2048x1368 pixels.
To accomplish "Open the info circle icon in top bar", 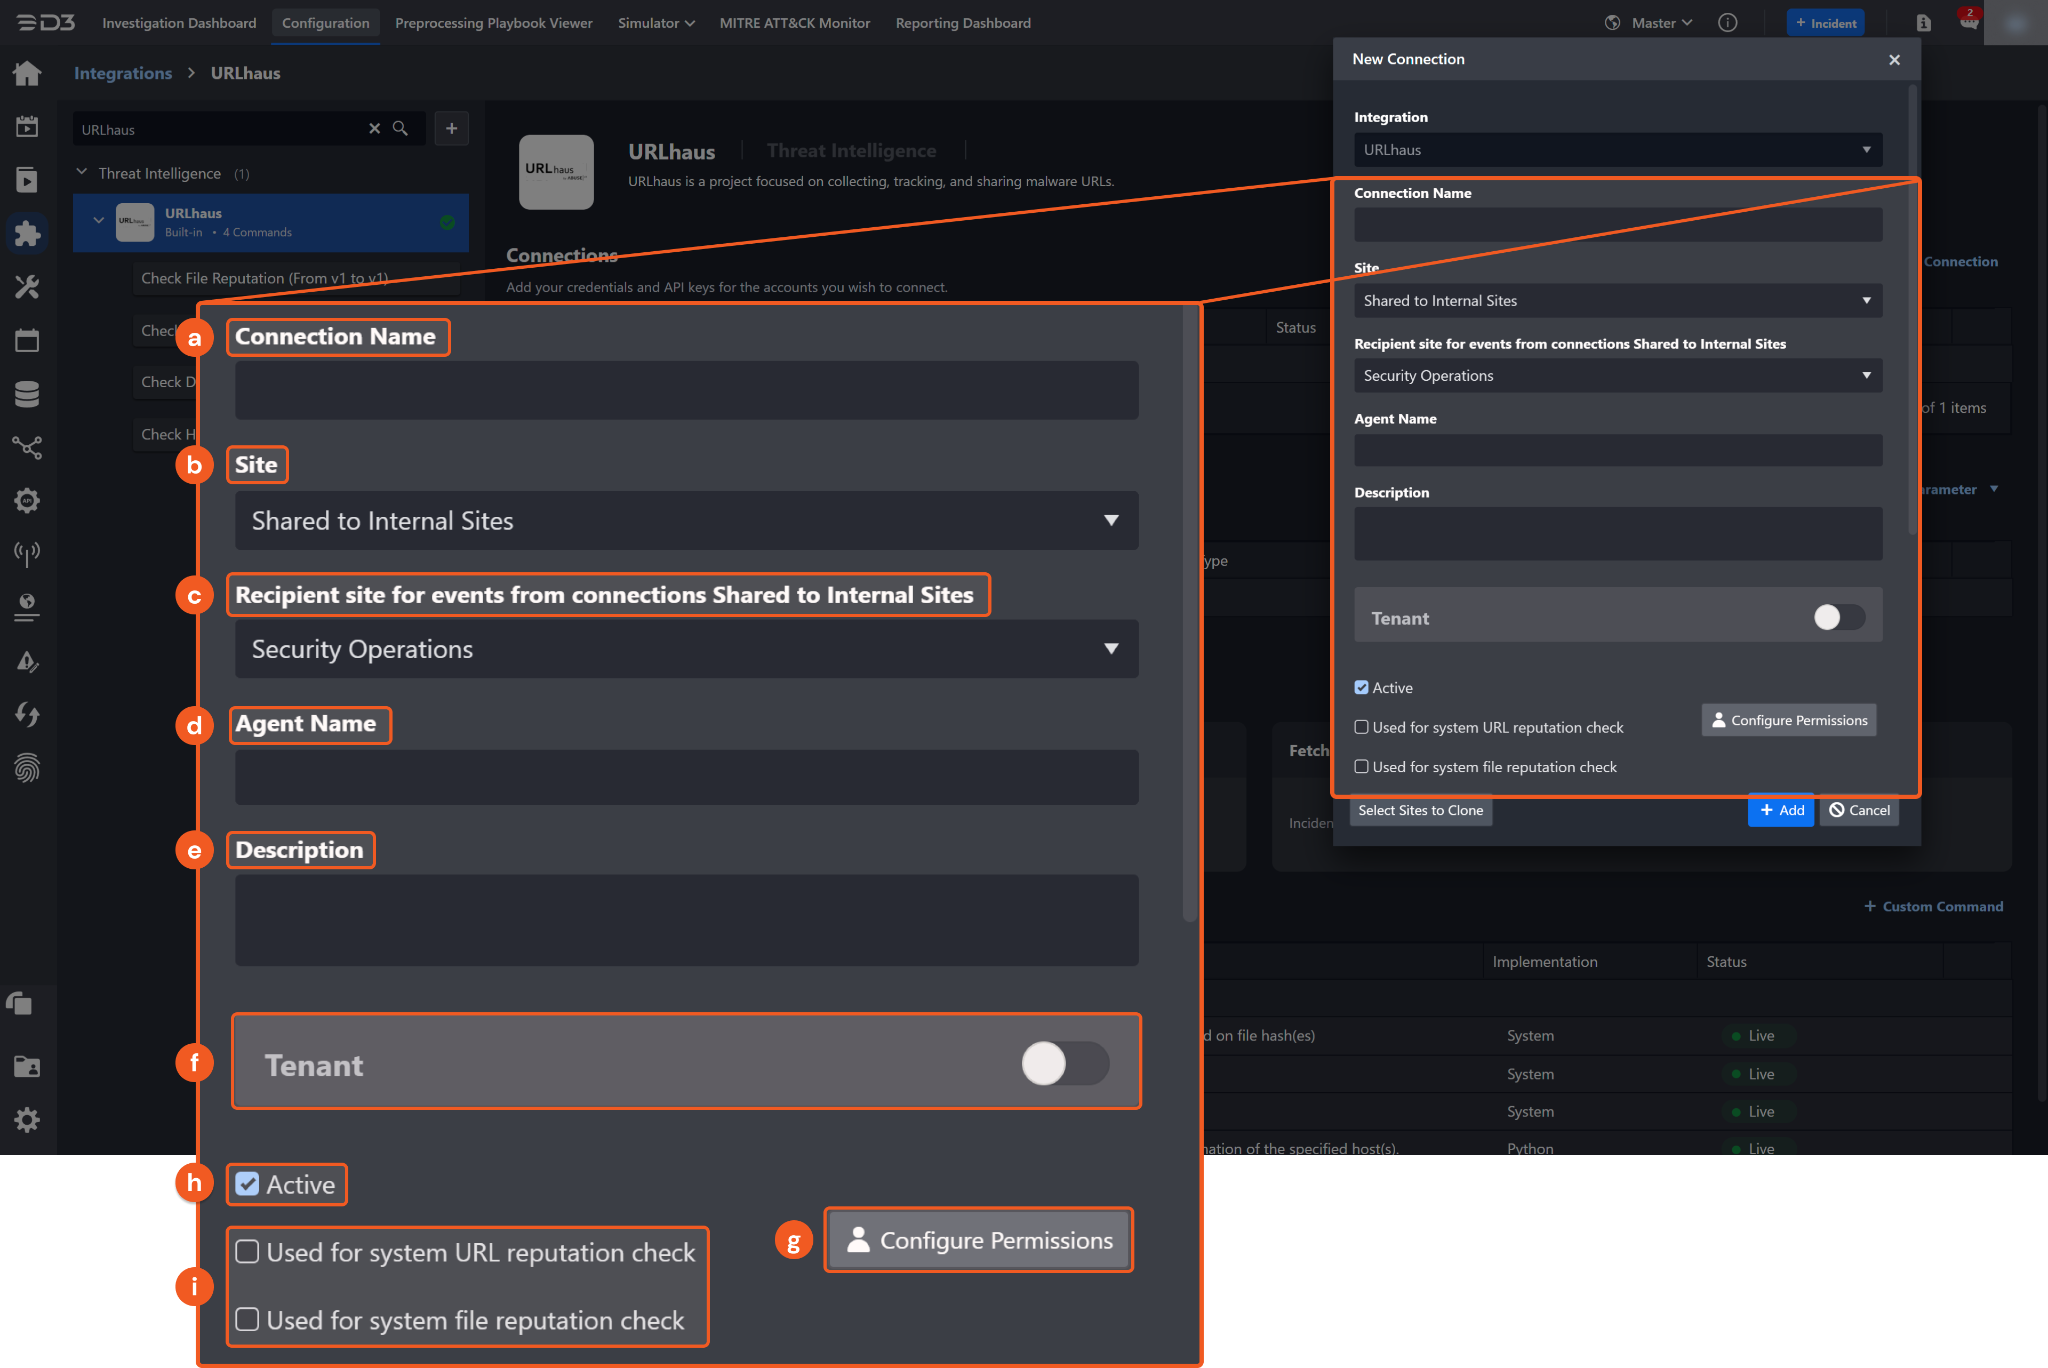I will click(x=1727, y=23).
